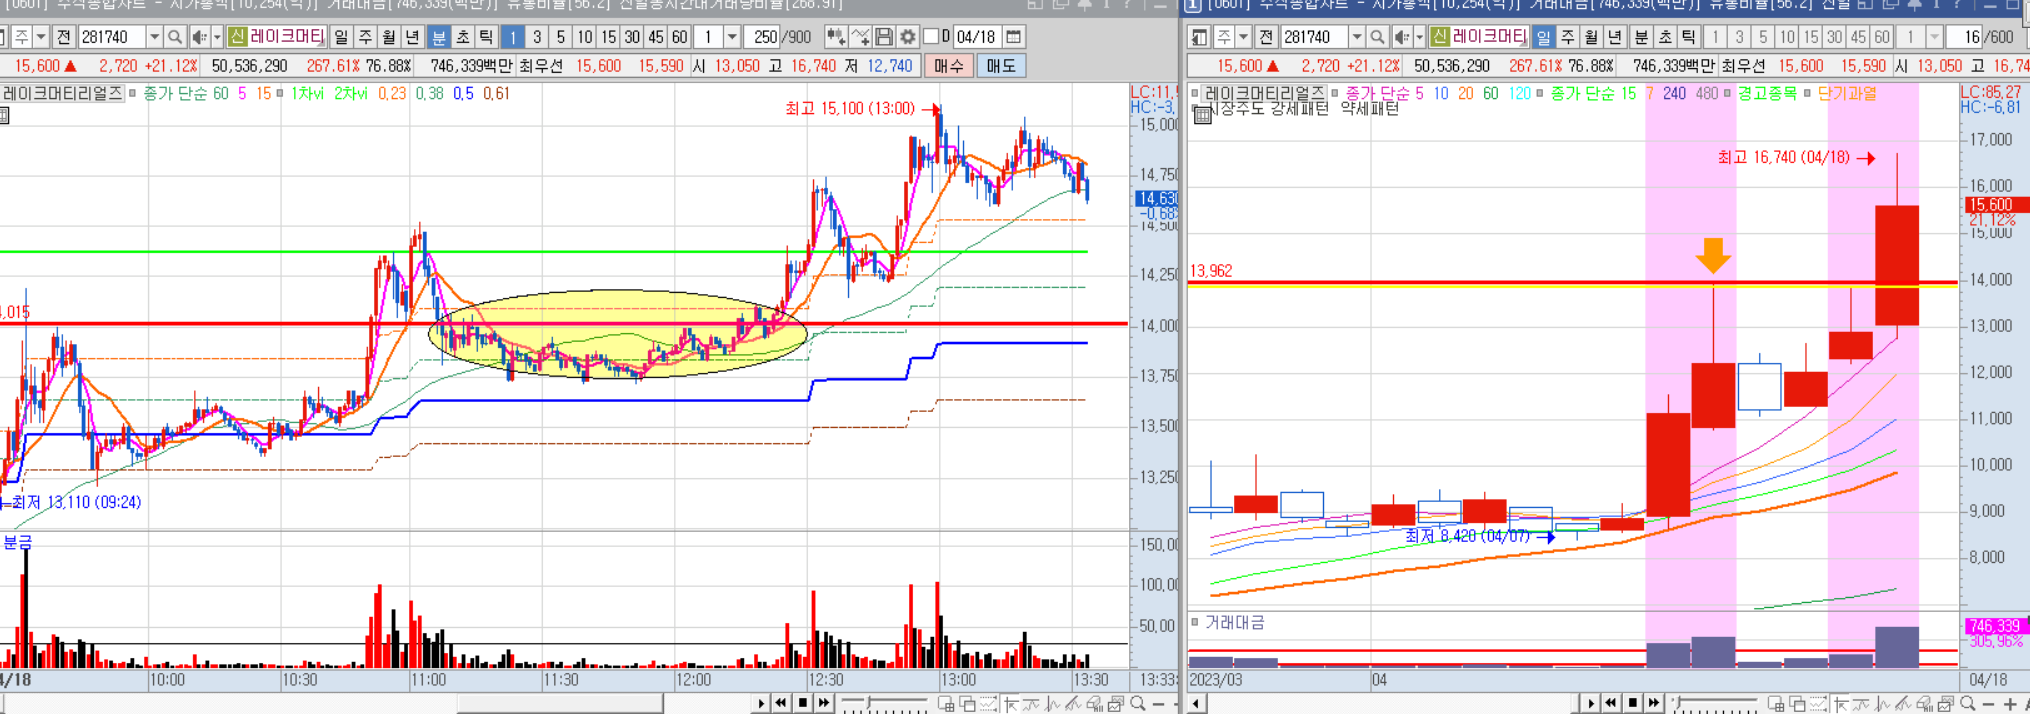Rewind right chart replay

click(x=1611, y=703)
